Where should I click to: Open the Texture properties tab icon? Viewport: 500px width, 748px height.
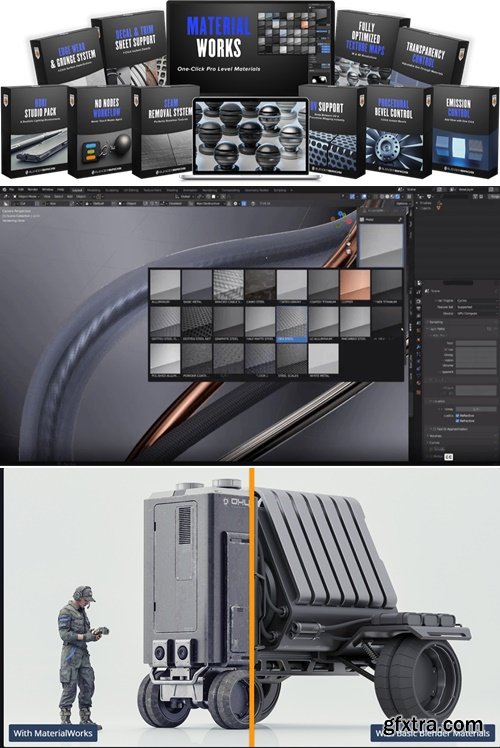418,392
